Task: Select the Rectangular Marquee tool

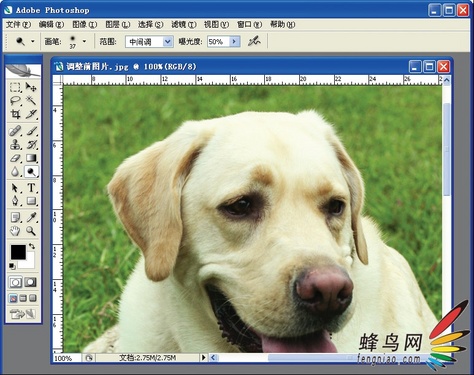Action: pos(15,87)
